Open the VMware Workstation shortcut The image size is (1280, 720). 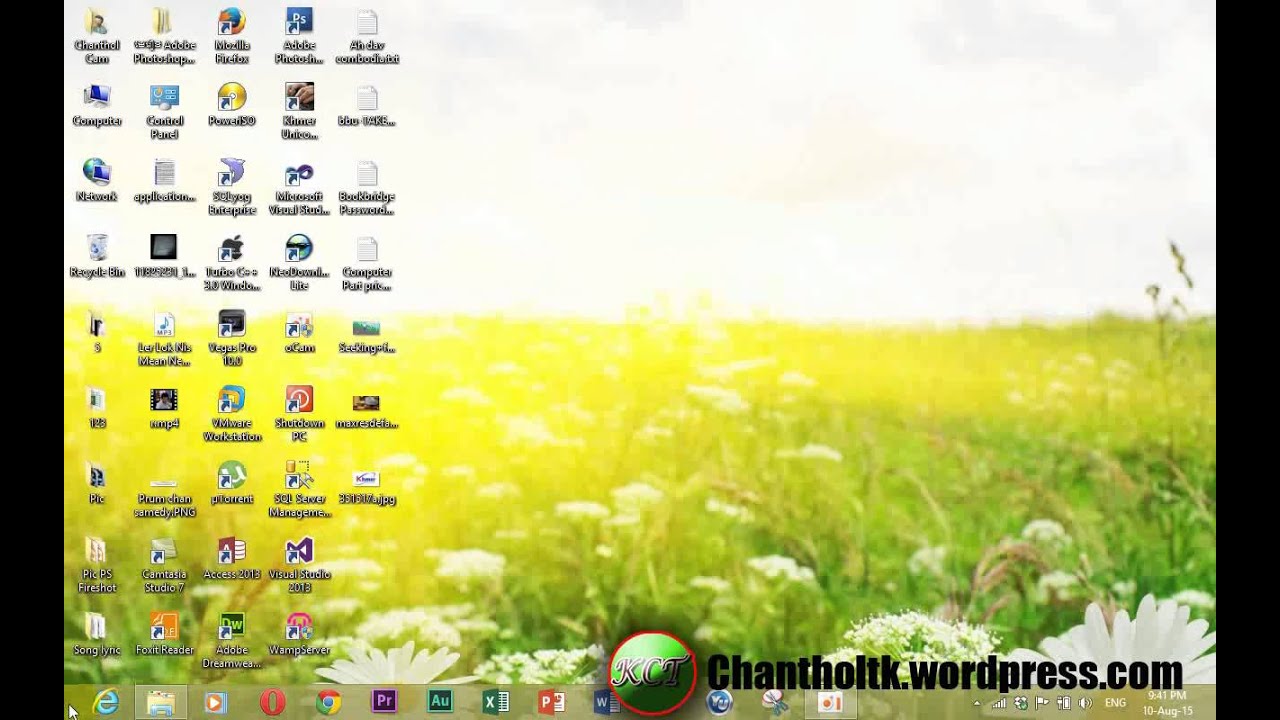[232, 414]
